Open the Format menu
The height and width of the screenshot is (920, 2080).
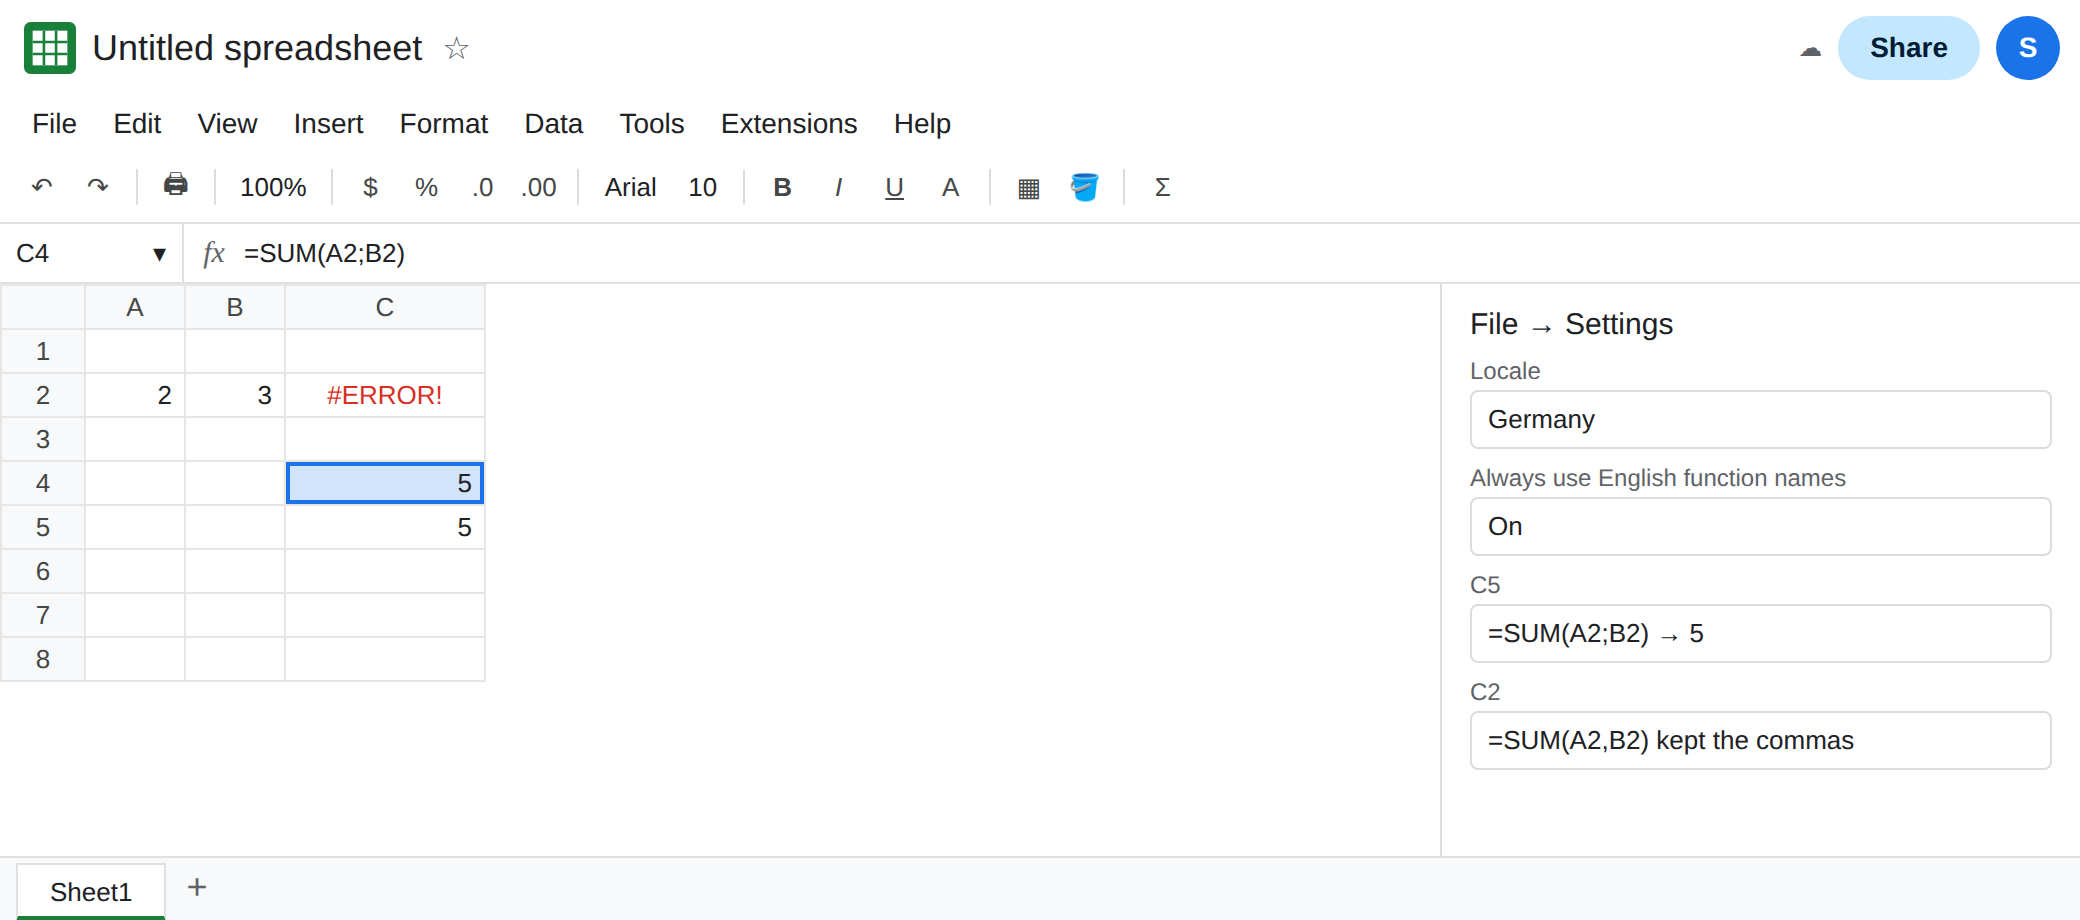click(444, 123)
